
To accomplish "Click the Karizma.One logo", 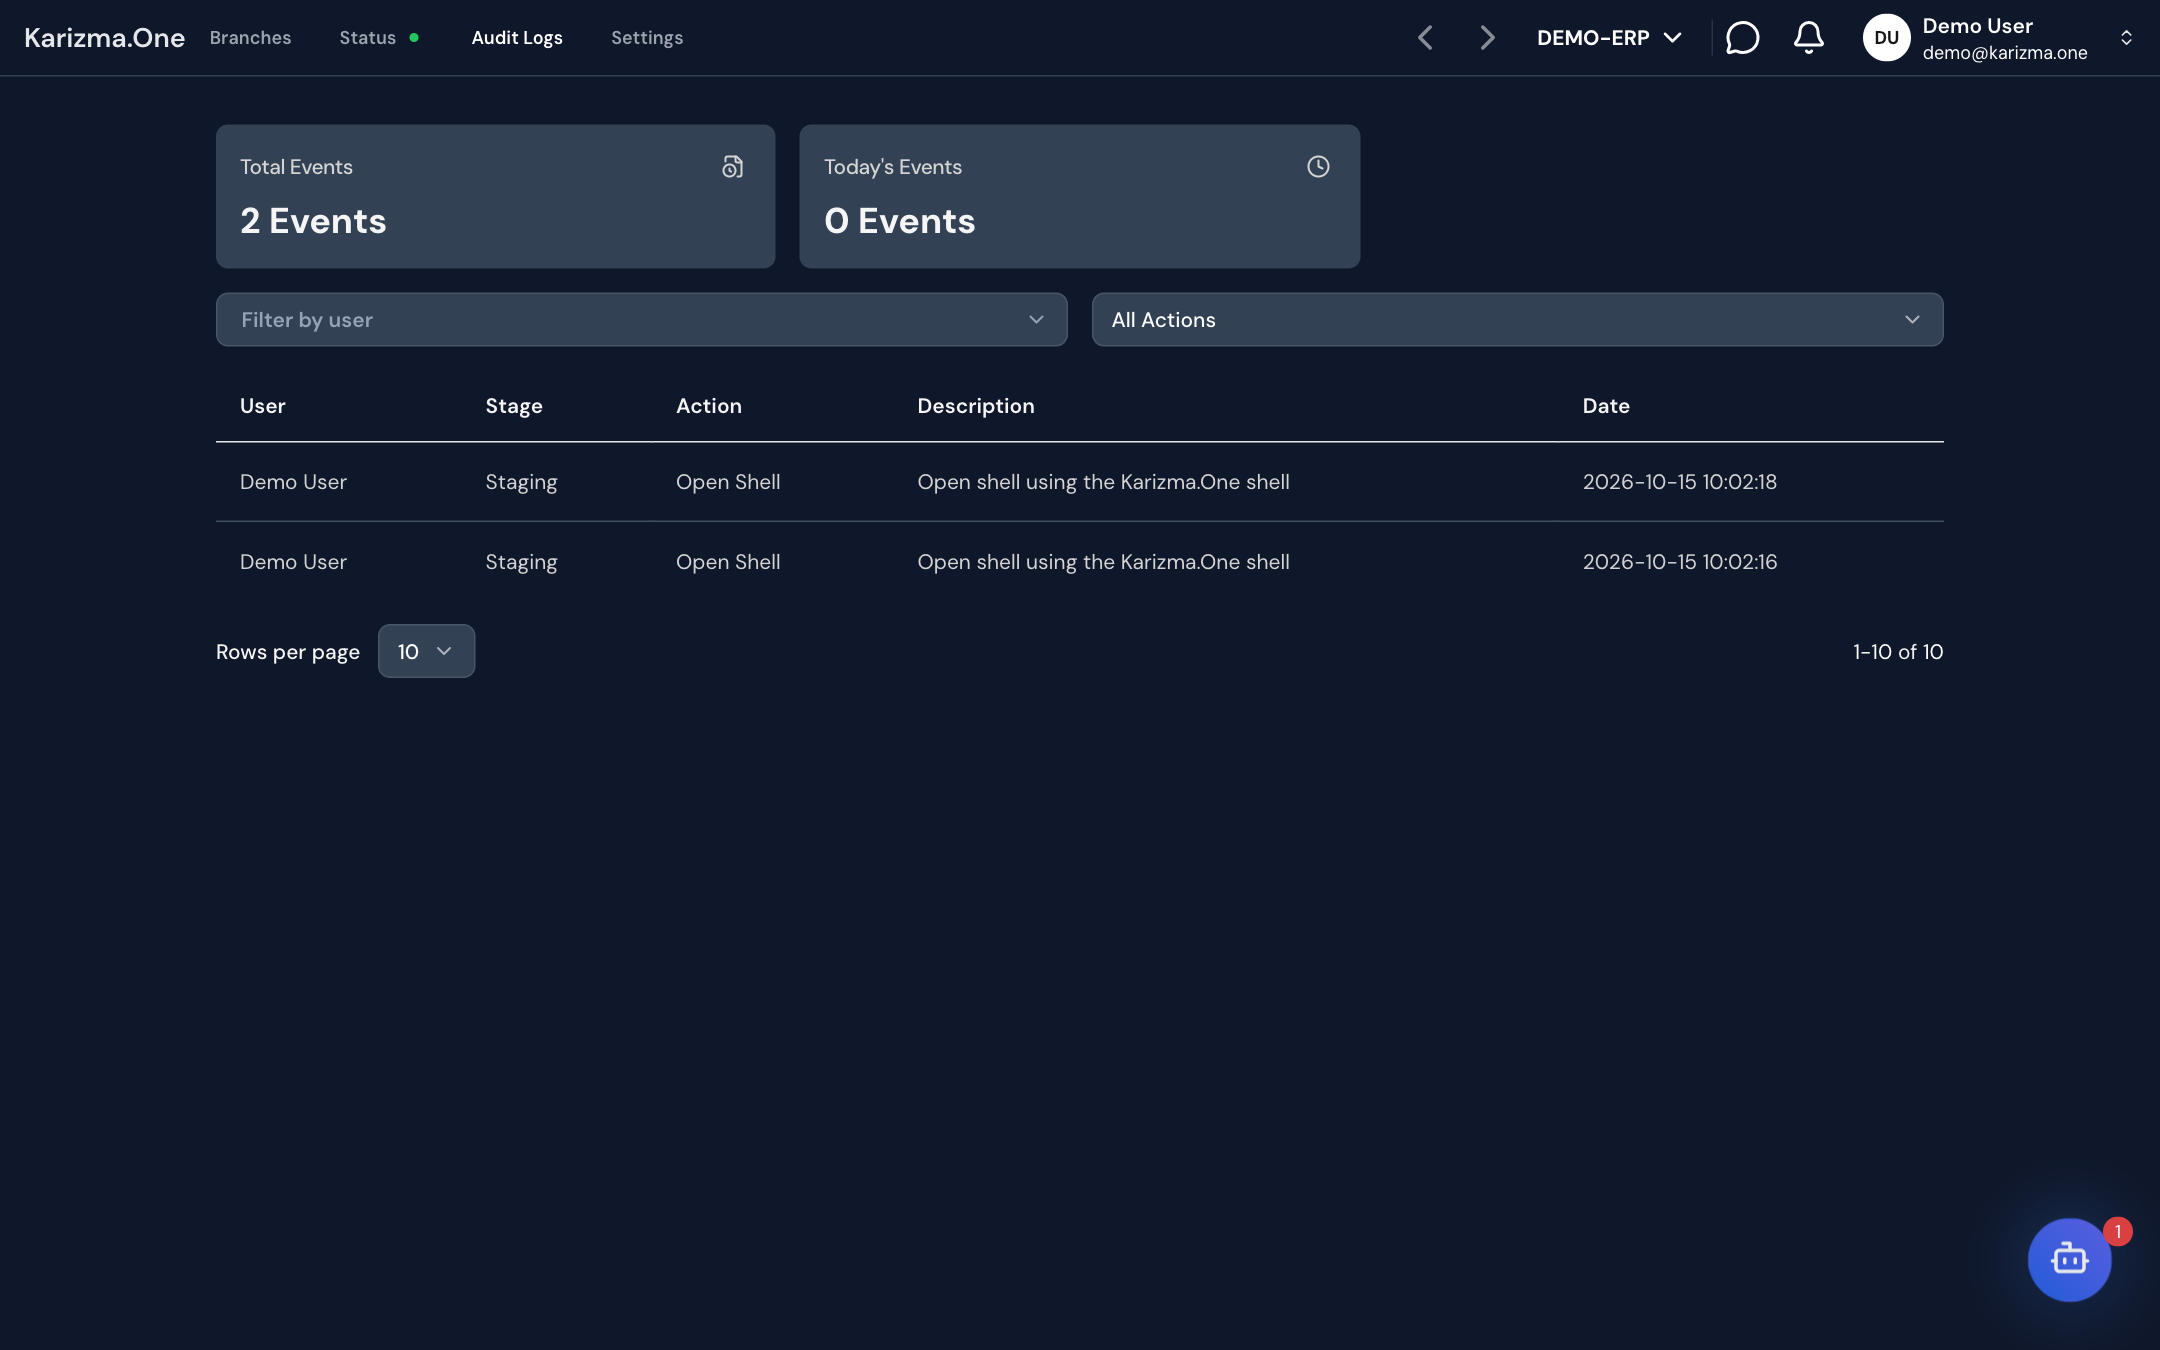I will pyautogui.click(x=104, y=37).
